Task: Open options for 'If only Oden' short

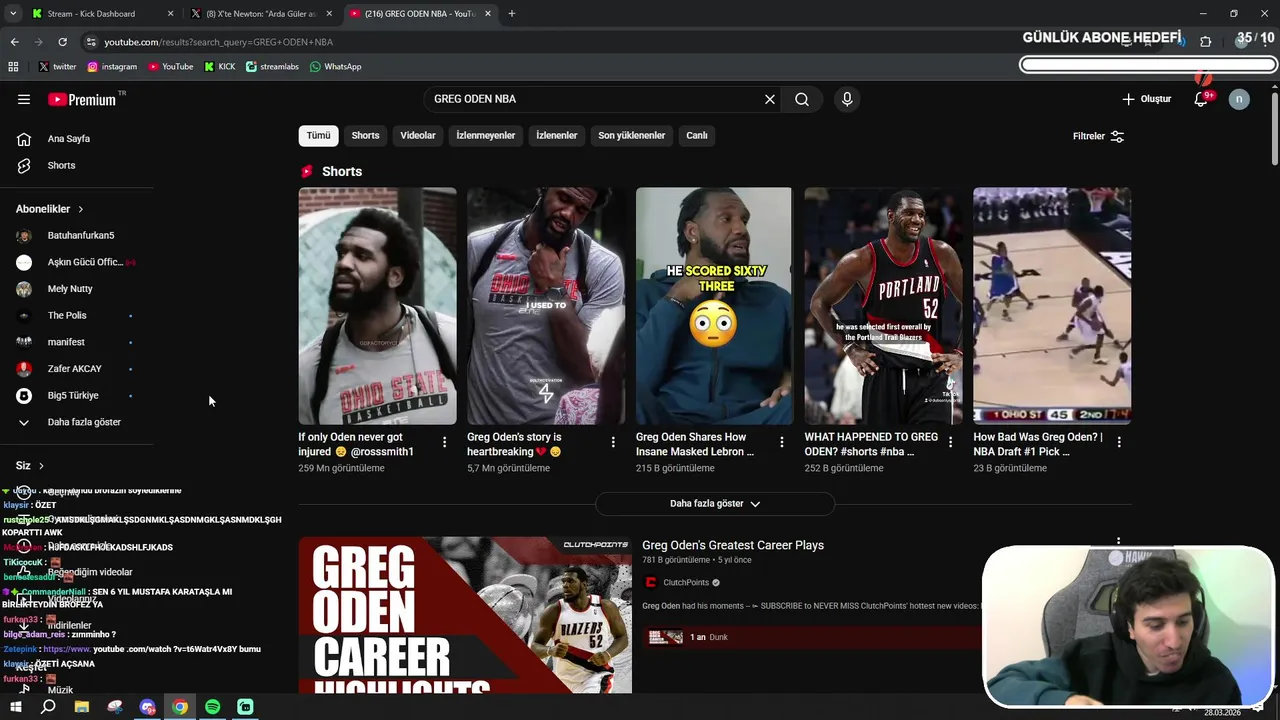Action: (445, 442)
